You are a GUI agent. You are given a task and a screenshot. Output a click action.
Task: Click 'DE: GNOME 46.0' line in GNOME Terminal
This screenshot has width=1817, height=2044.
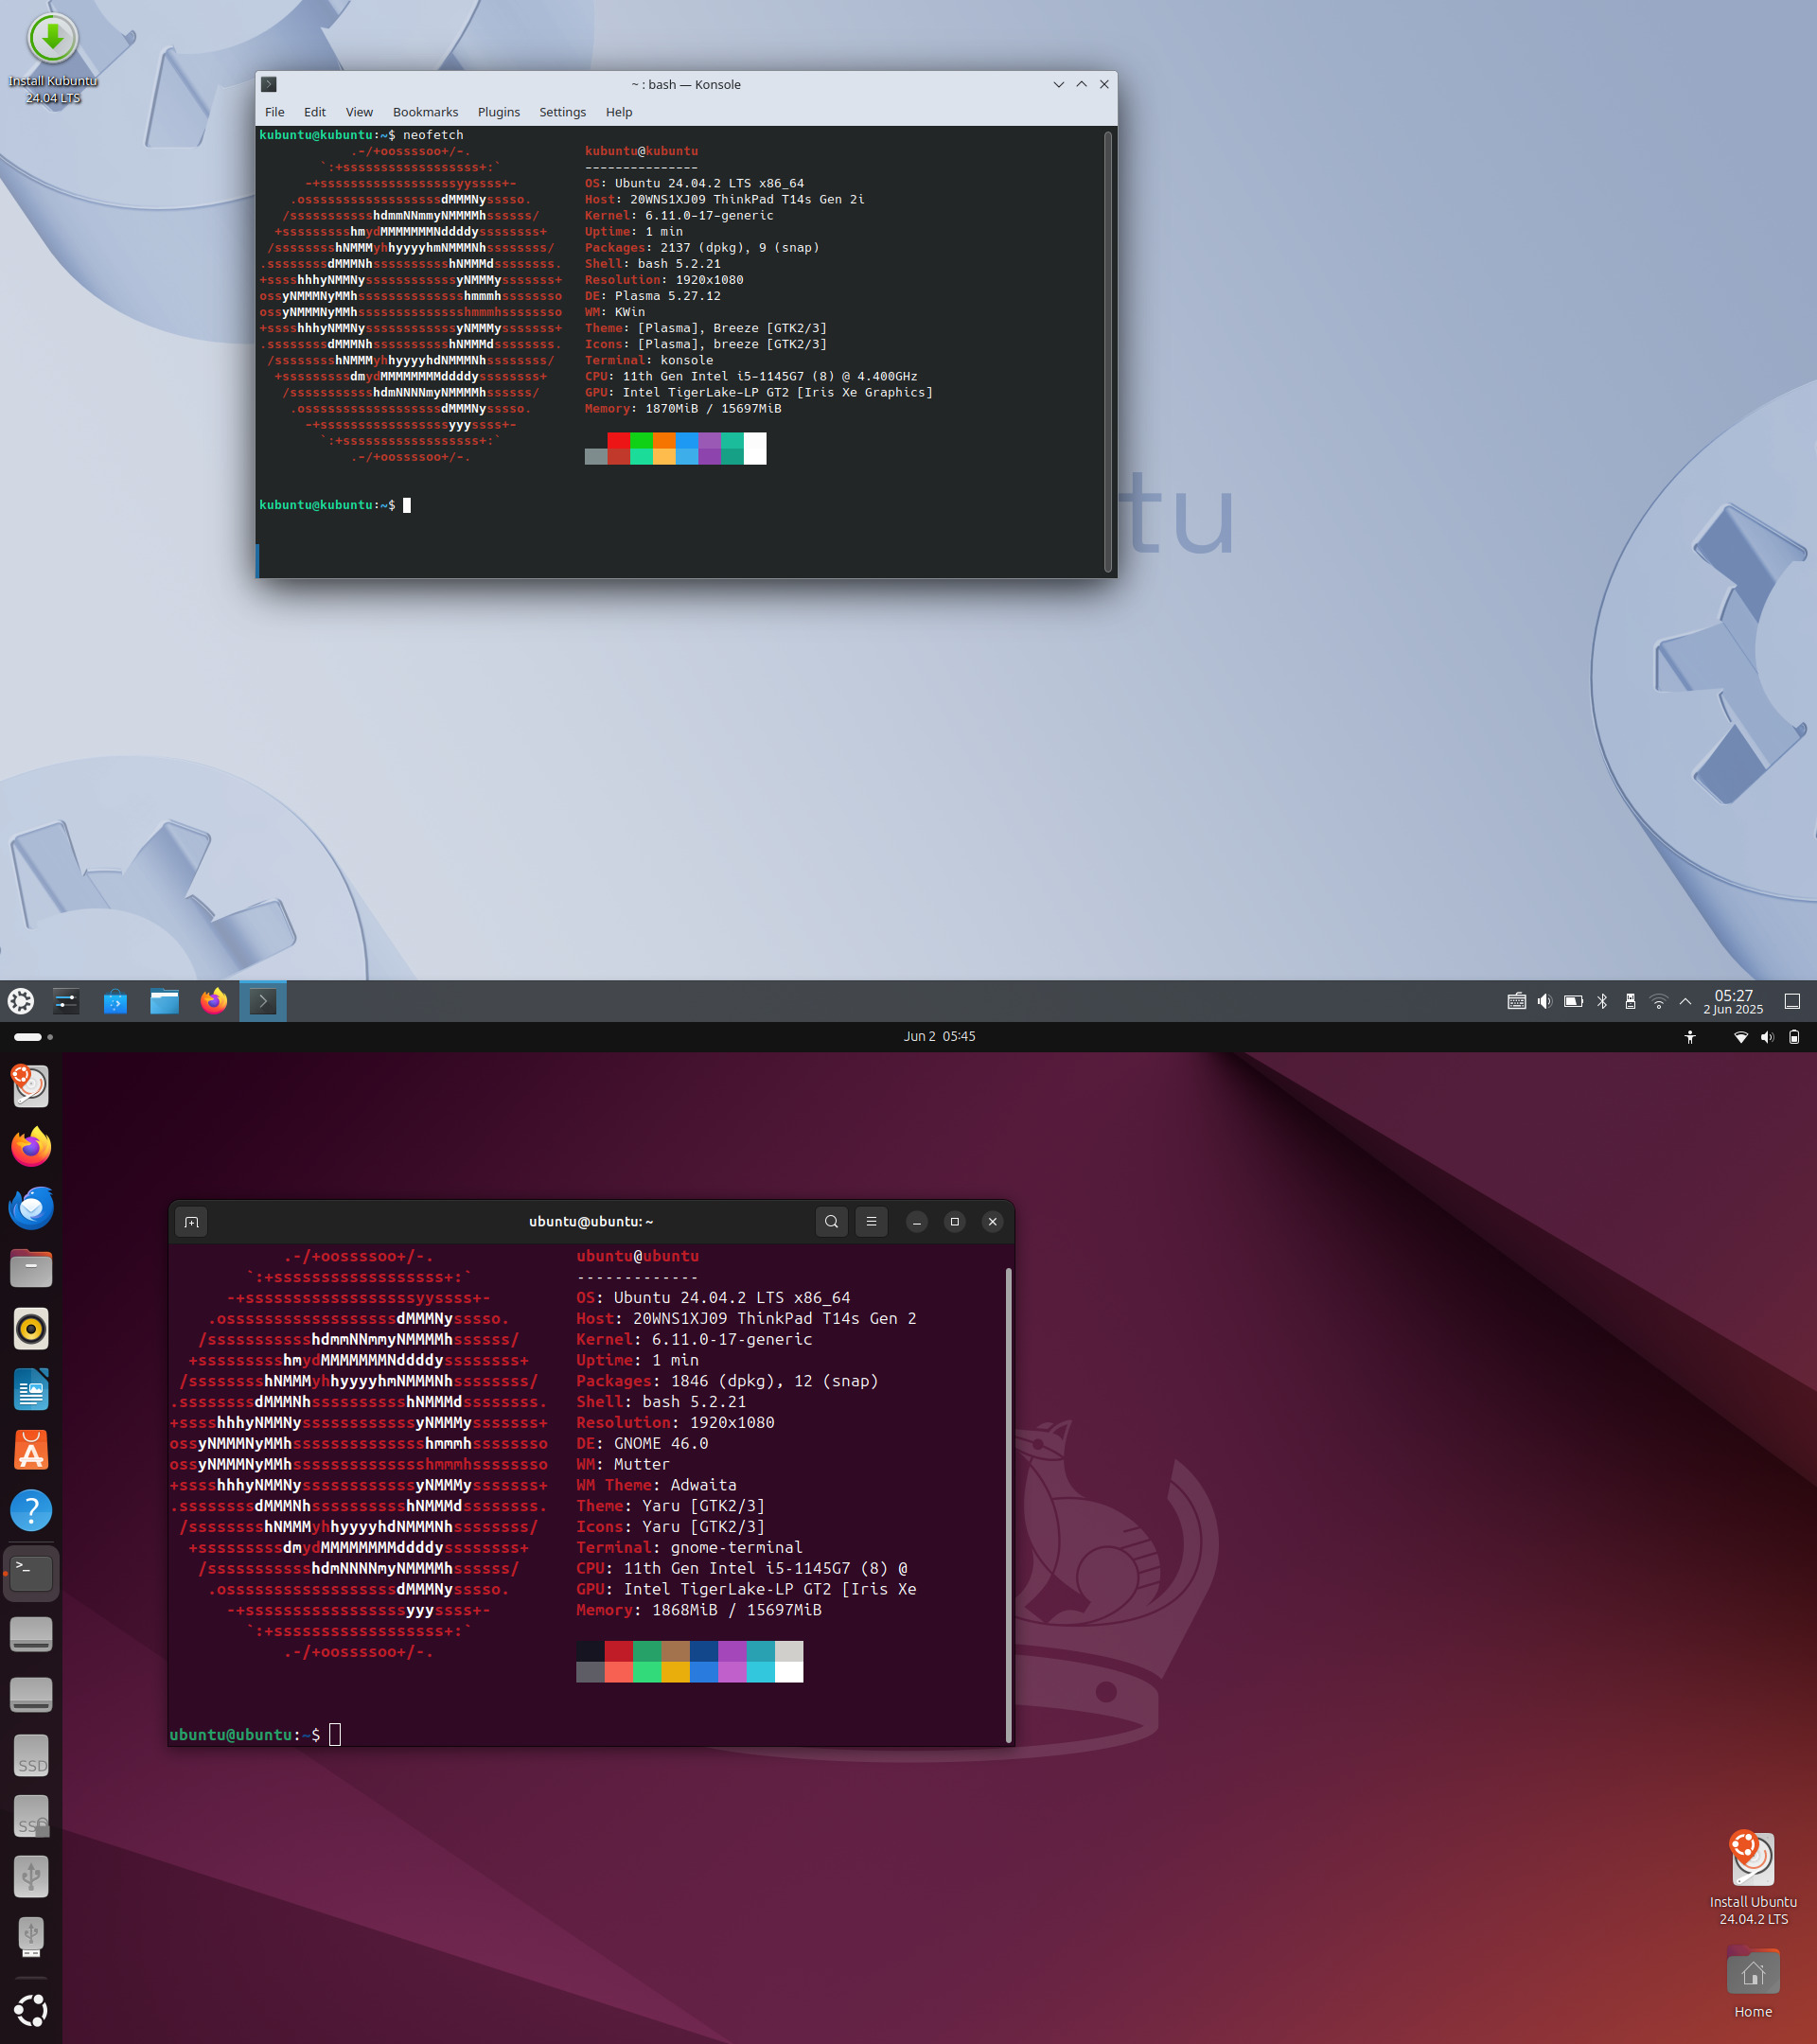(x=642, y=1443)
